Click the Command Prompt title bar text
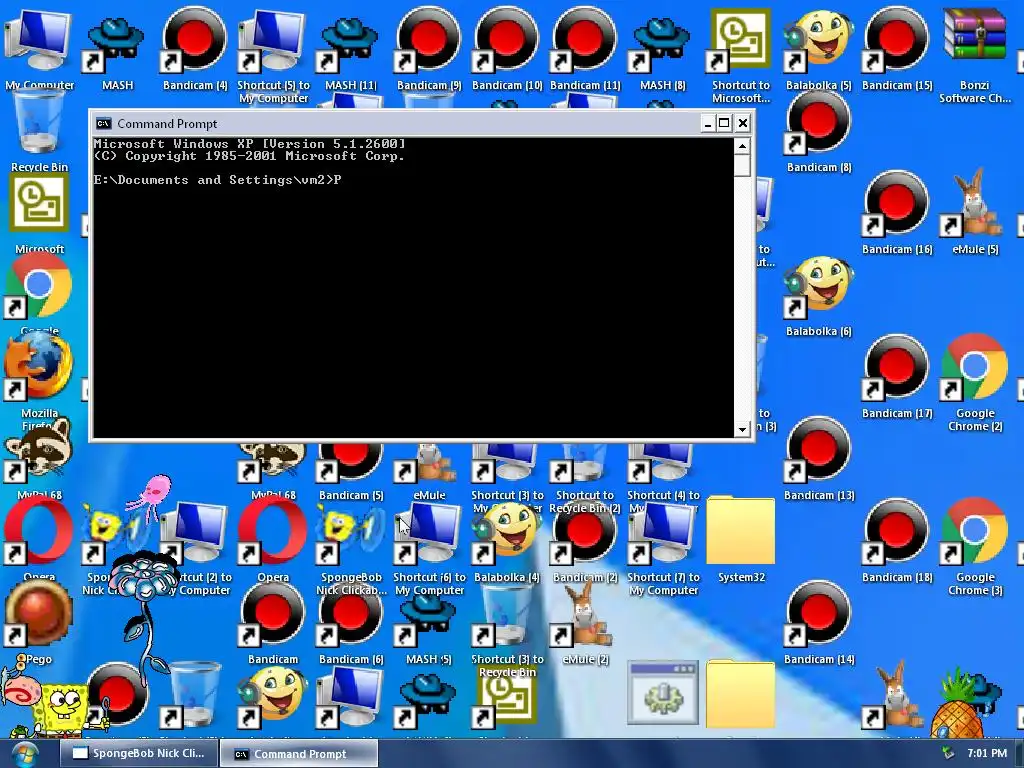The image size is (1024, 768). (x=167, y=123)
